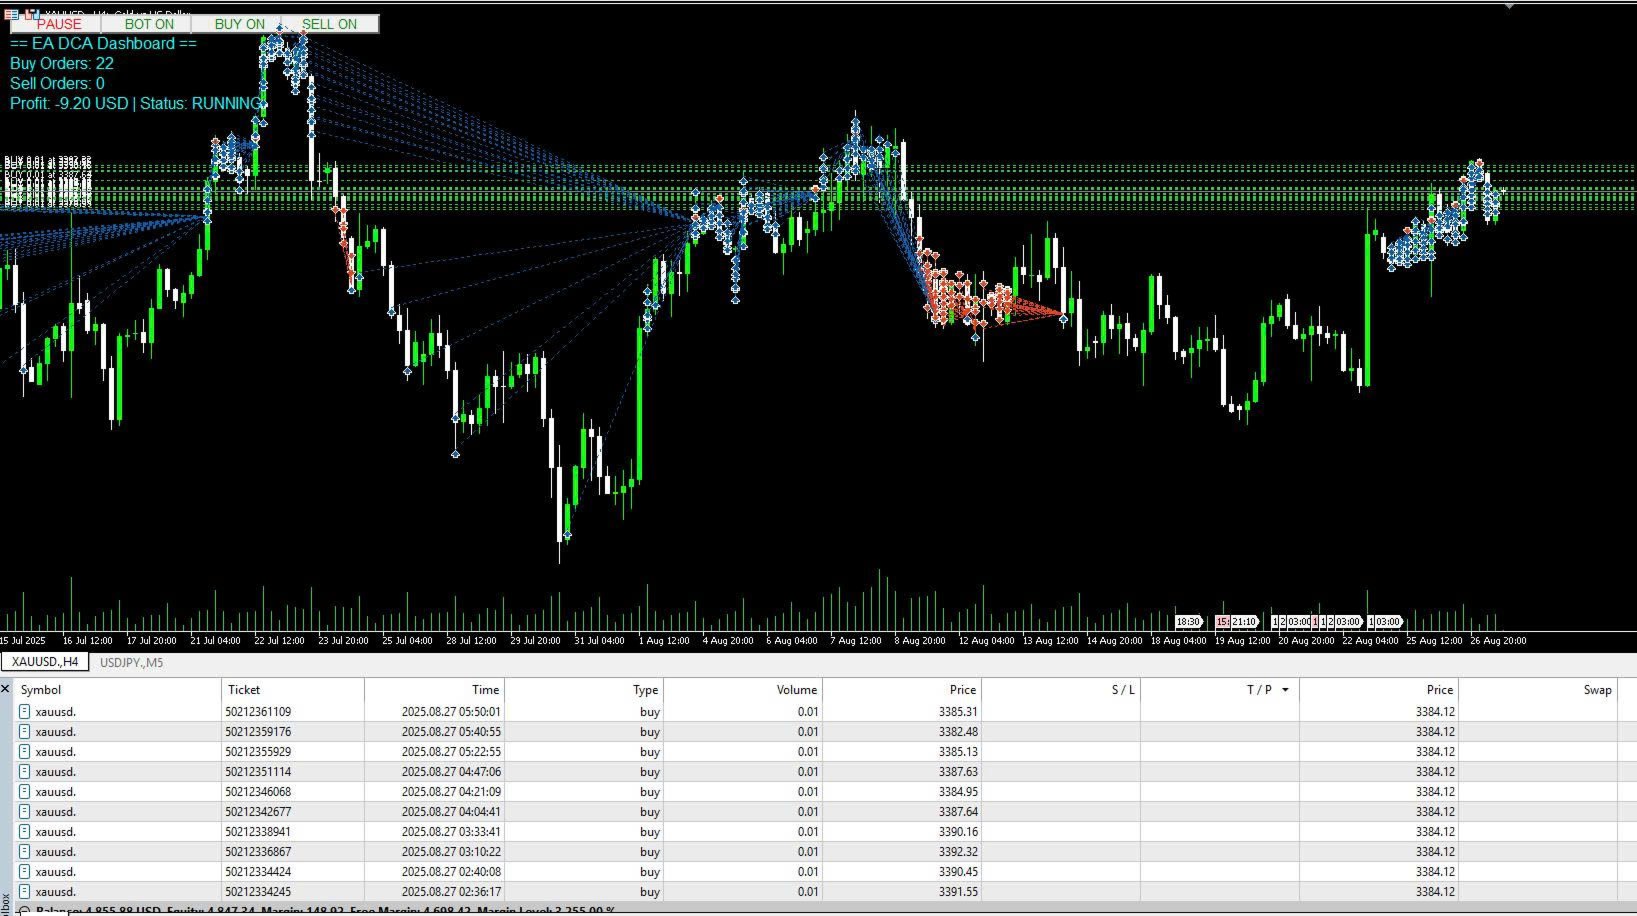The height and width of the screenshot is (916, 1637).
Task: Click the order icon for ticket 50212359176
Action: tap(25, 732)
